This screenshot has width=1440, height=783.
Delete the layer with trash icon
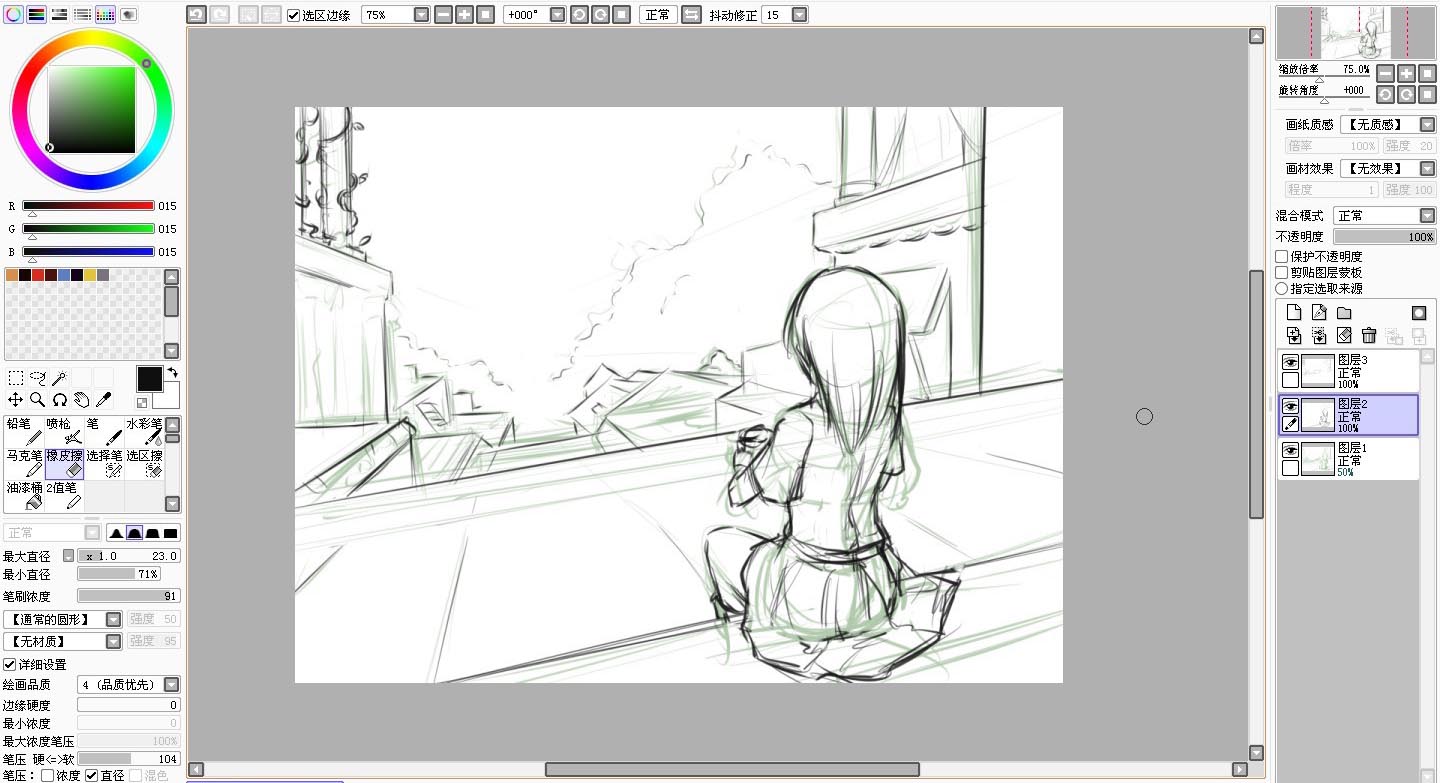[x=1369, y=335]
